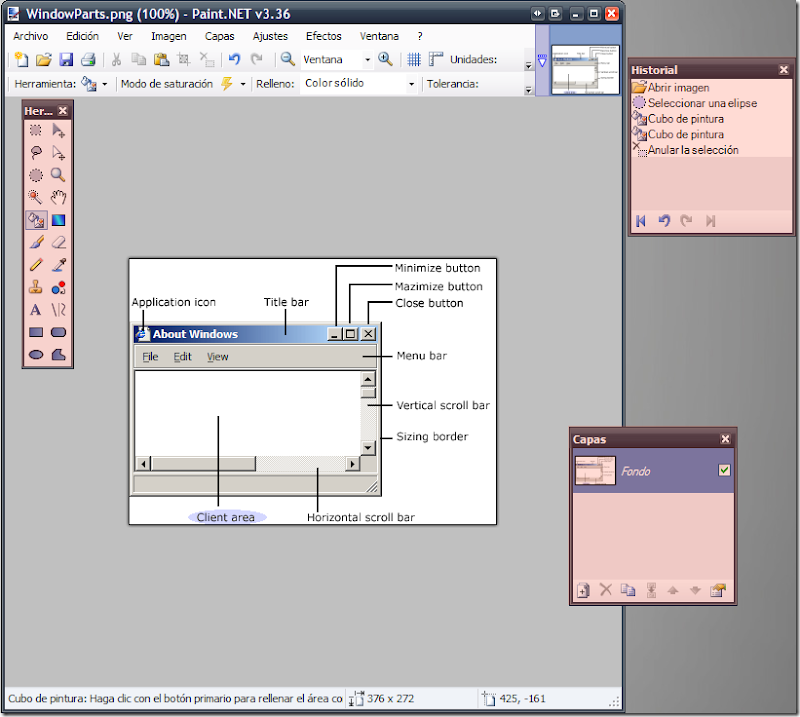Toggle visibility checkbox of Fondo layer
Viewport: 800px width, 717px height.
click(724, 470)
